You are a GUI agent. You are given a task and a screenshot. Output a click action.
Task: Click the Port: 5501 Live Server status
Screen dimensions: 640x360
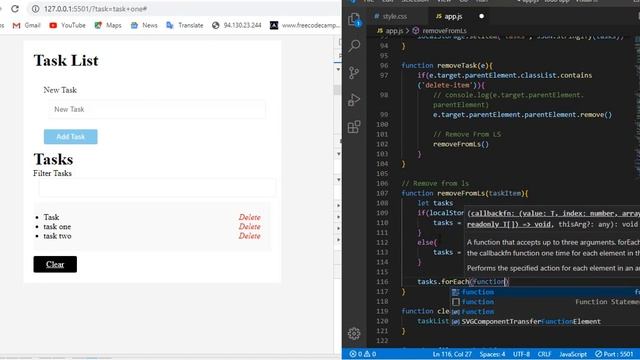[614, 354]
